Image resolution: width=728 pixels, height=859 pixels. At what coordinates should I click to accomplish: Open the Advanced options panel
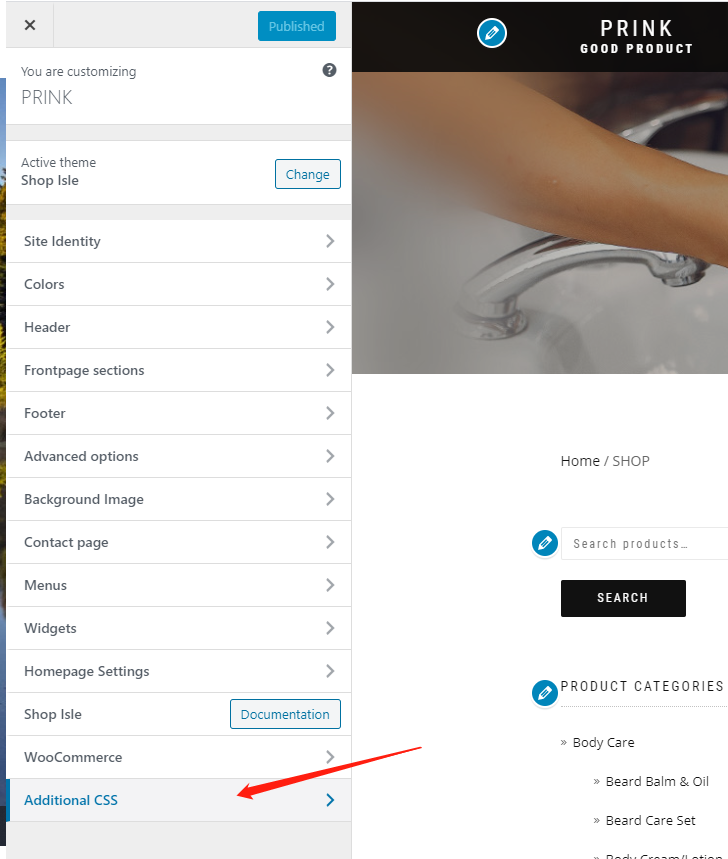pos(179,456)
